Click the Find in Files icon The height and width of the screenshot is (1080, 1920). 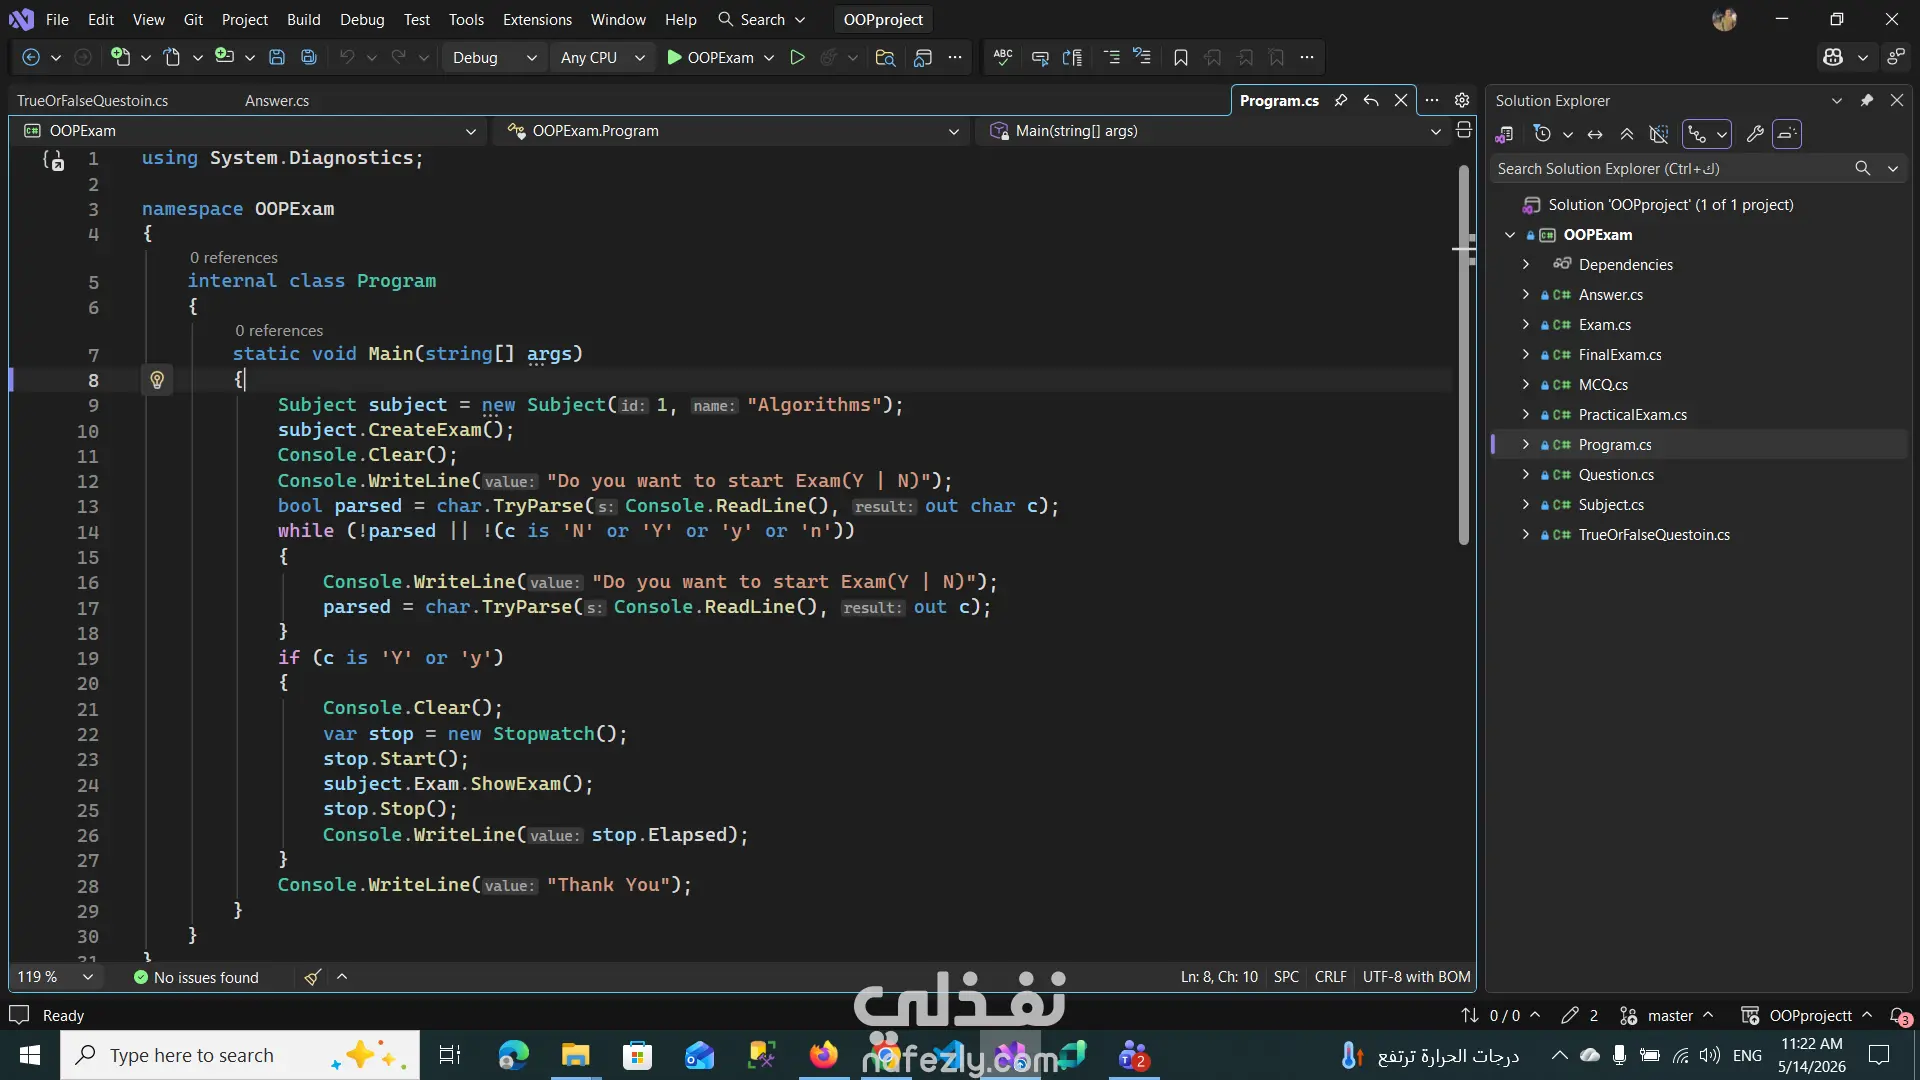(885, 58)
